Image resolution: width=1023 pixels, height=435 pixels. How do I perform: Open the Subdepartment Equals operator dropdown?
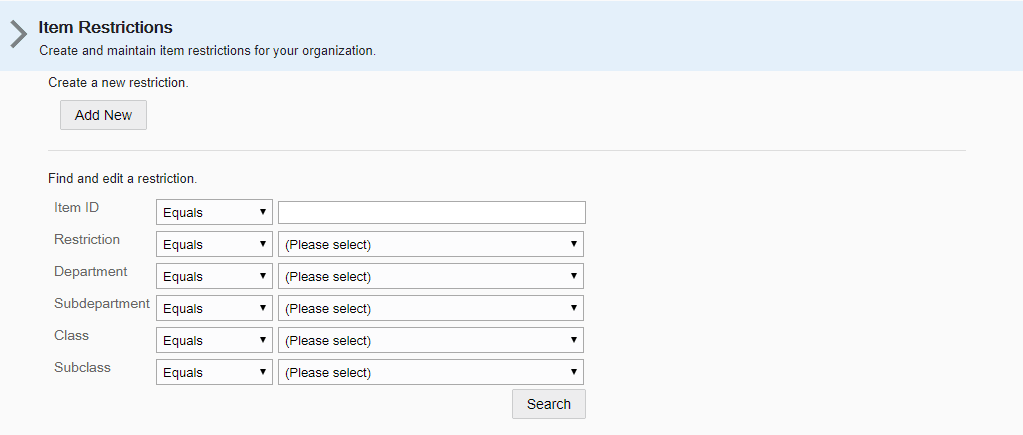pos(214,308)
